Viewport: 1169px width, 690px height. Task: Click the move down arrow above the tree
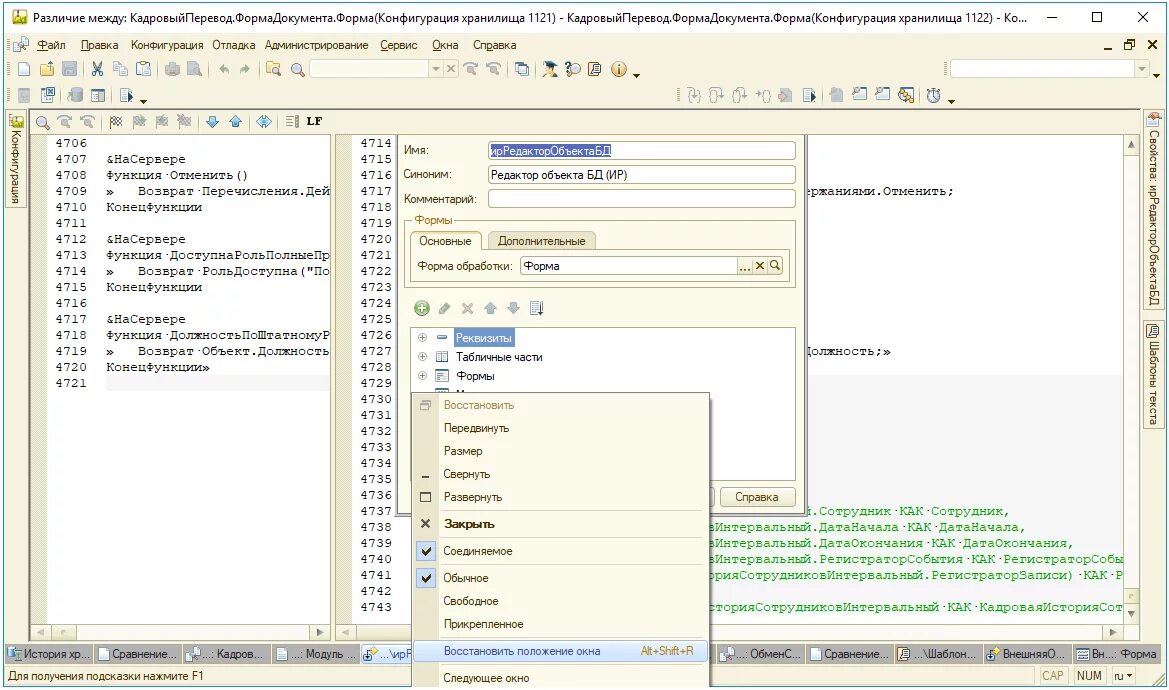(x=513, y=308)
